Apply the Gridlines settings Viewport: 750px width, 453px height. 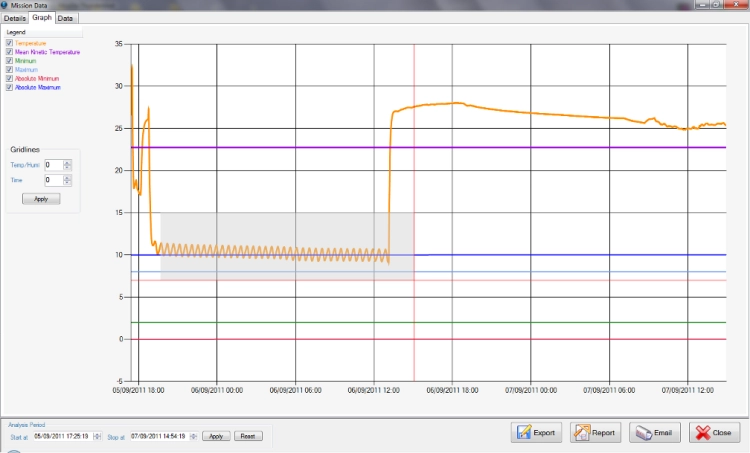pos(41,199)
